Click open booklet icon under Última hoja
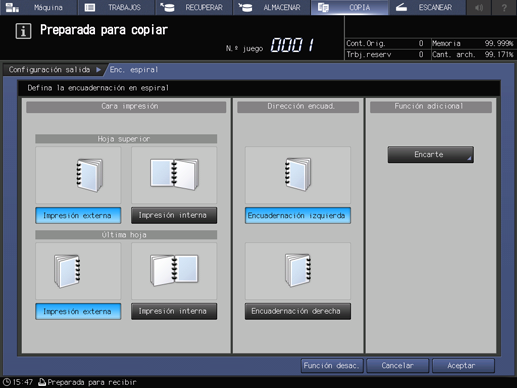Image resolution: width=517 pixels, height=388 pixels. [174, 271]
